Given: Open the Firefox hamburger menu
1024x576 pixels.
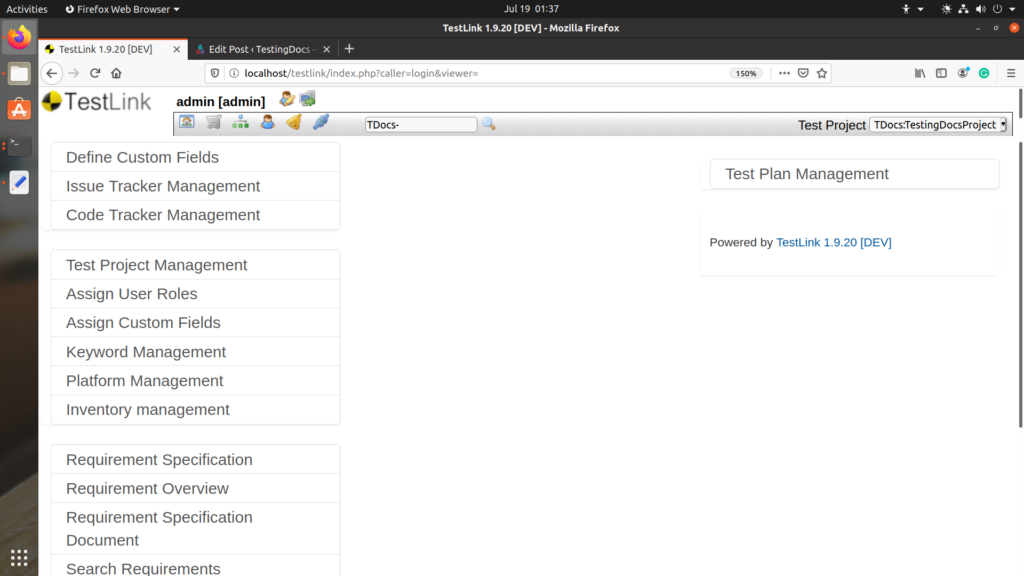Looking at the screenshot, I should [1010, 72].
